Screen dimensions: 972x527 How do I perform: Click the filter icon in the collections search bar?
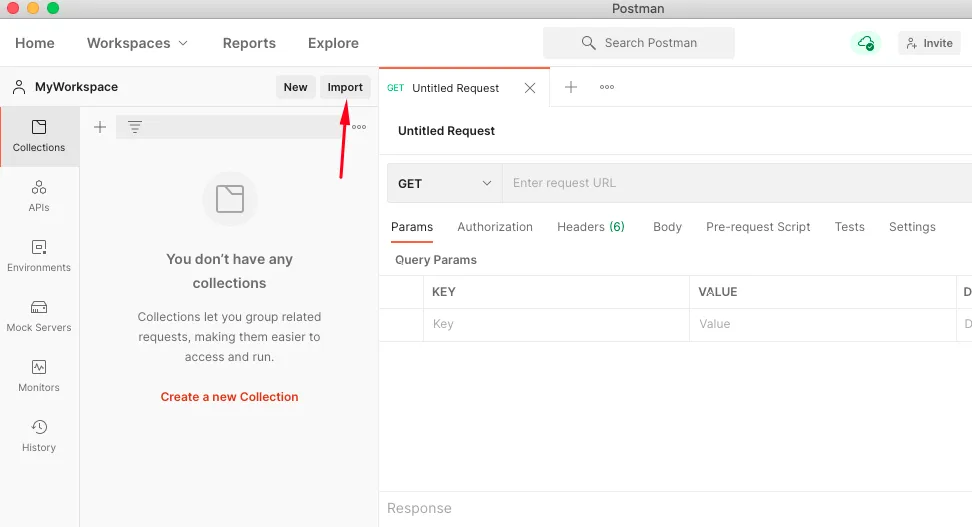click(x=135, y=127)
